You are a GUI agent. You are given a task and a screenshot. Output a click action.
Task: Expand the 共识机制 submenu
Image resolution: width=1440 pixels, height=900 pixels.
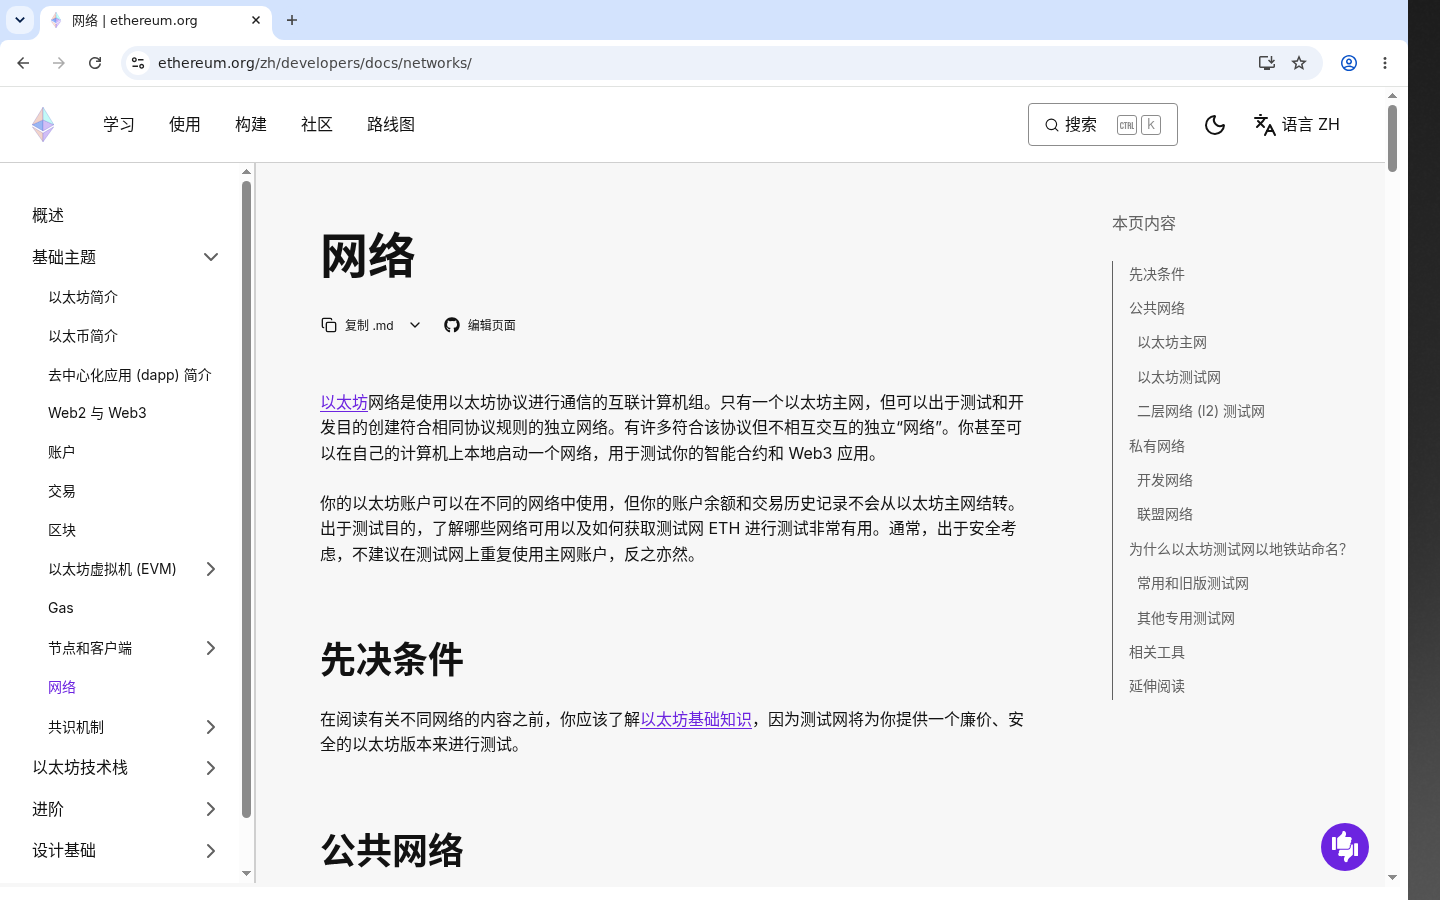coord(211,727)
